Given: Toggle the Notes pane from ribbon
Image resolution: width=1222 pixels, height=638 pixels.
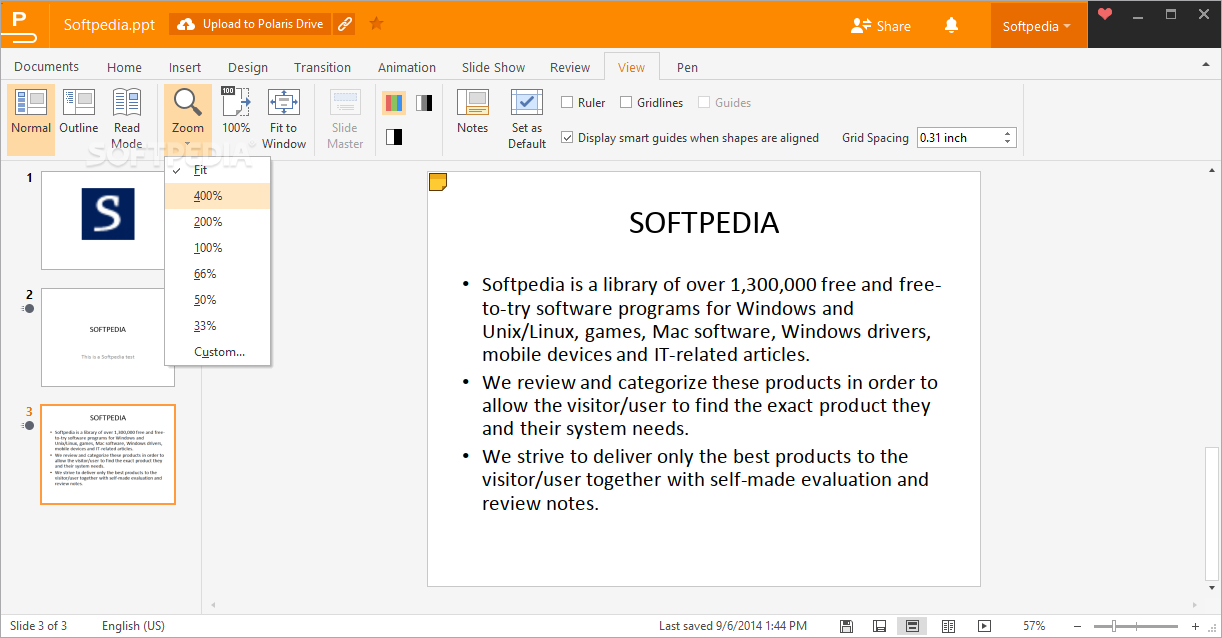Looking at the screenshot, I should 472,111.
